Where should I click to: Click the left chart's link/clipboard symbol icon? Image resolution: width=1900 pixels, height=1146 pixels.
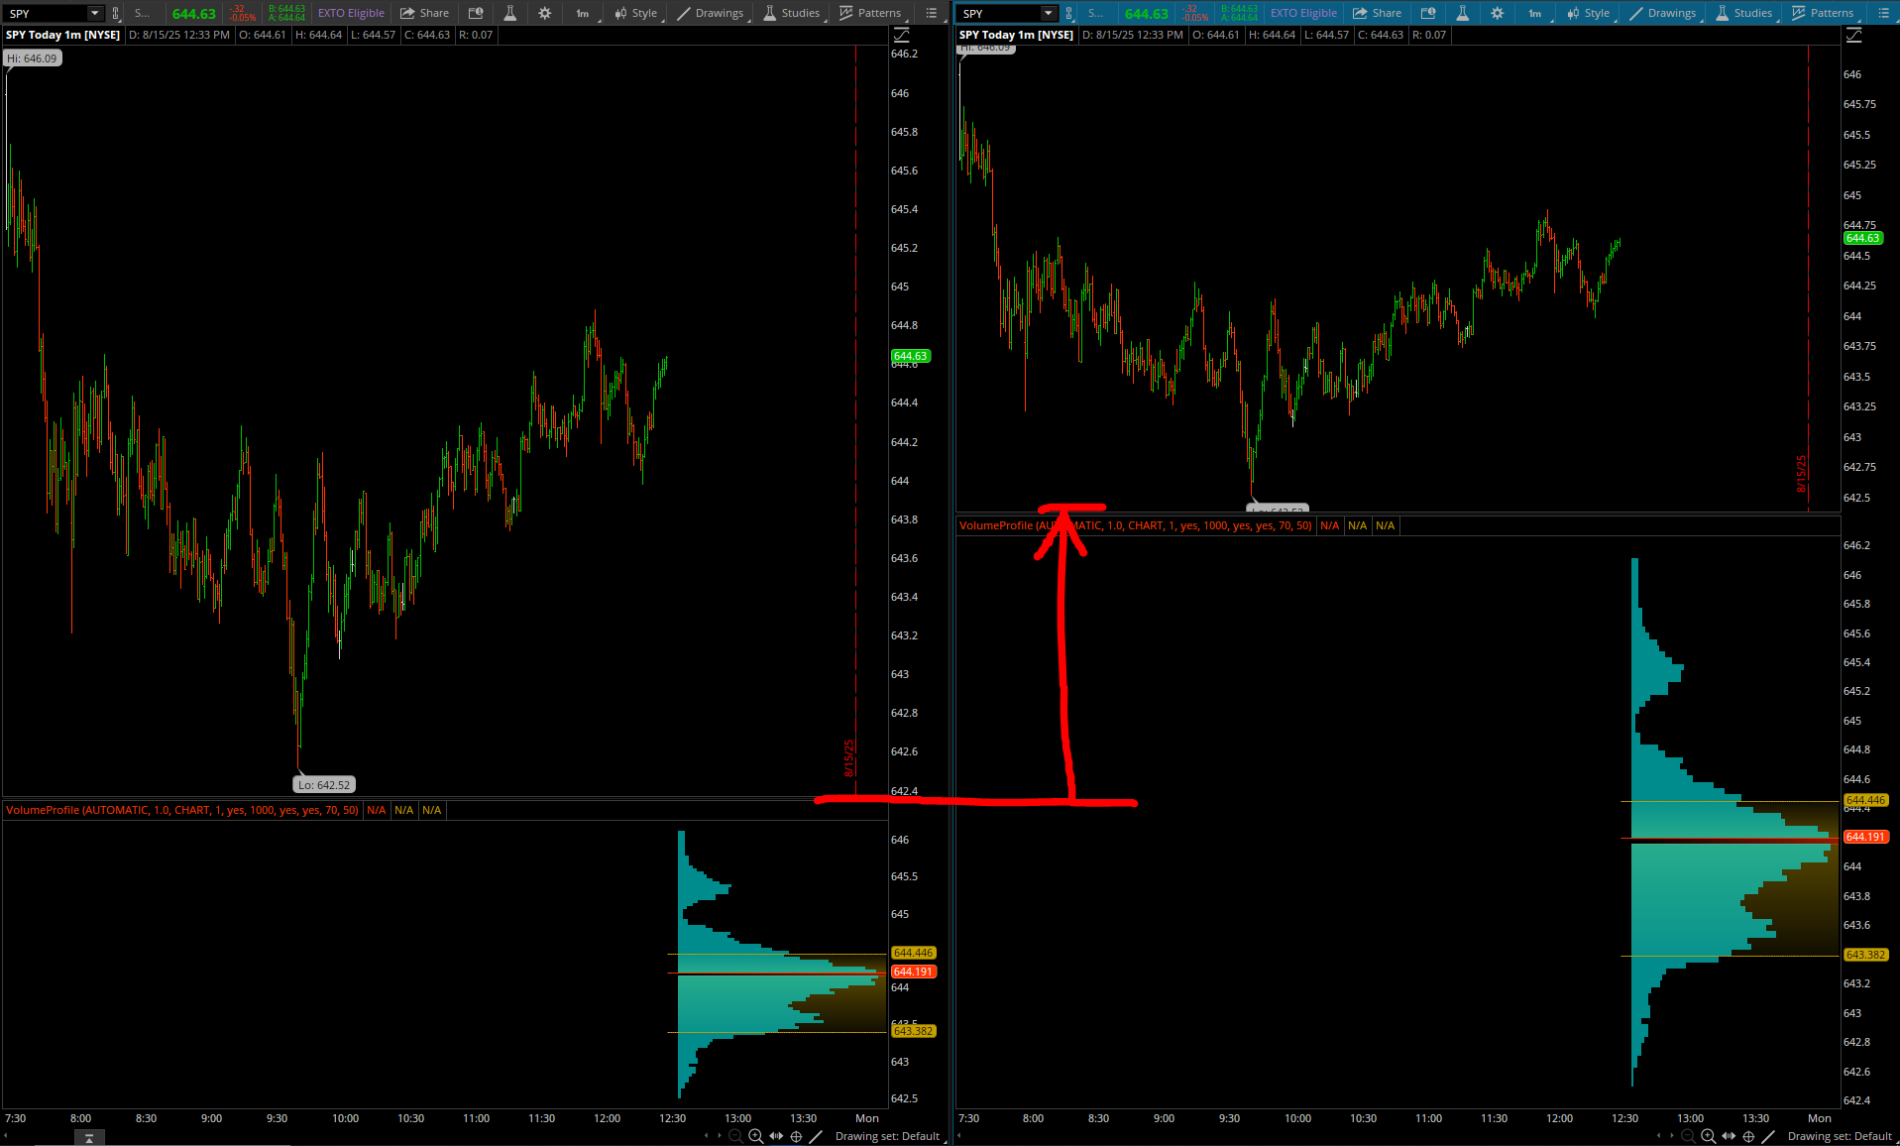pyautogui.click(x=116, y=13)
